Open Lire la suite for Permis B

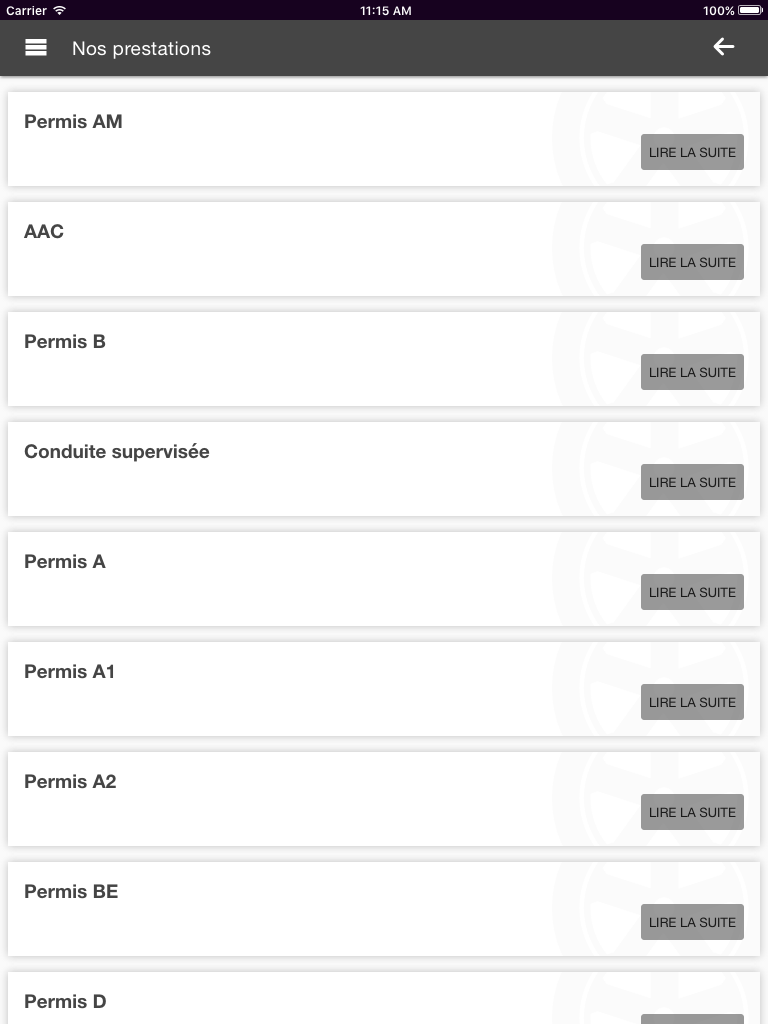(x=692, y=372)
